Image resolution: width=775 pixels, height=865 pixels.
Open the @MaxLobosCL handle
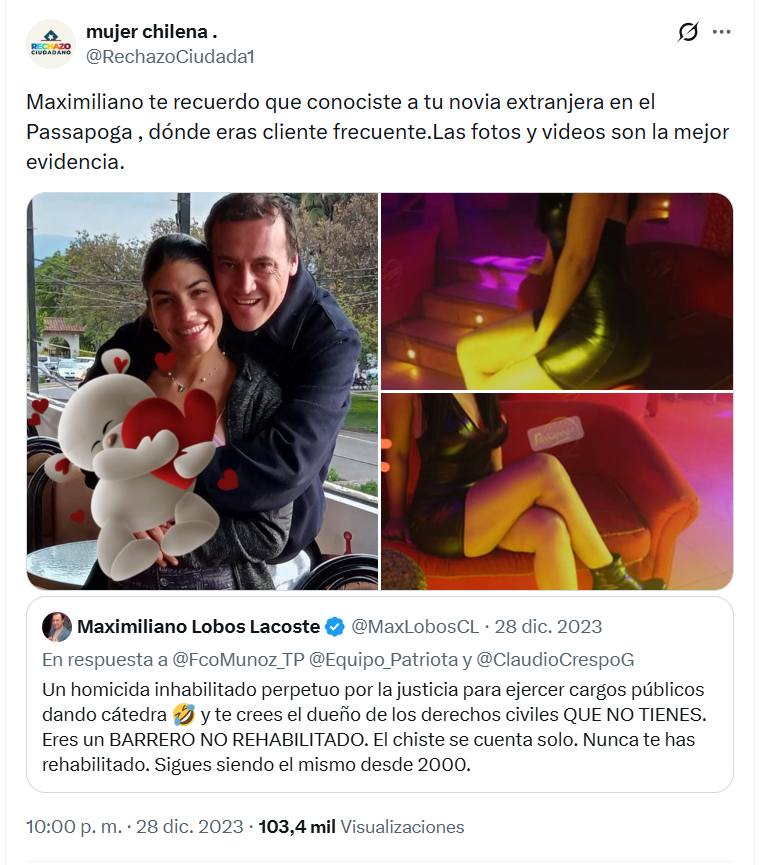click(x=415, y=627)
